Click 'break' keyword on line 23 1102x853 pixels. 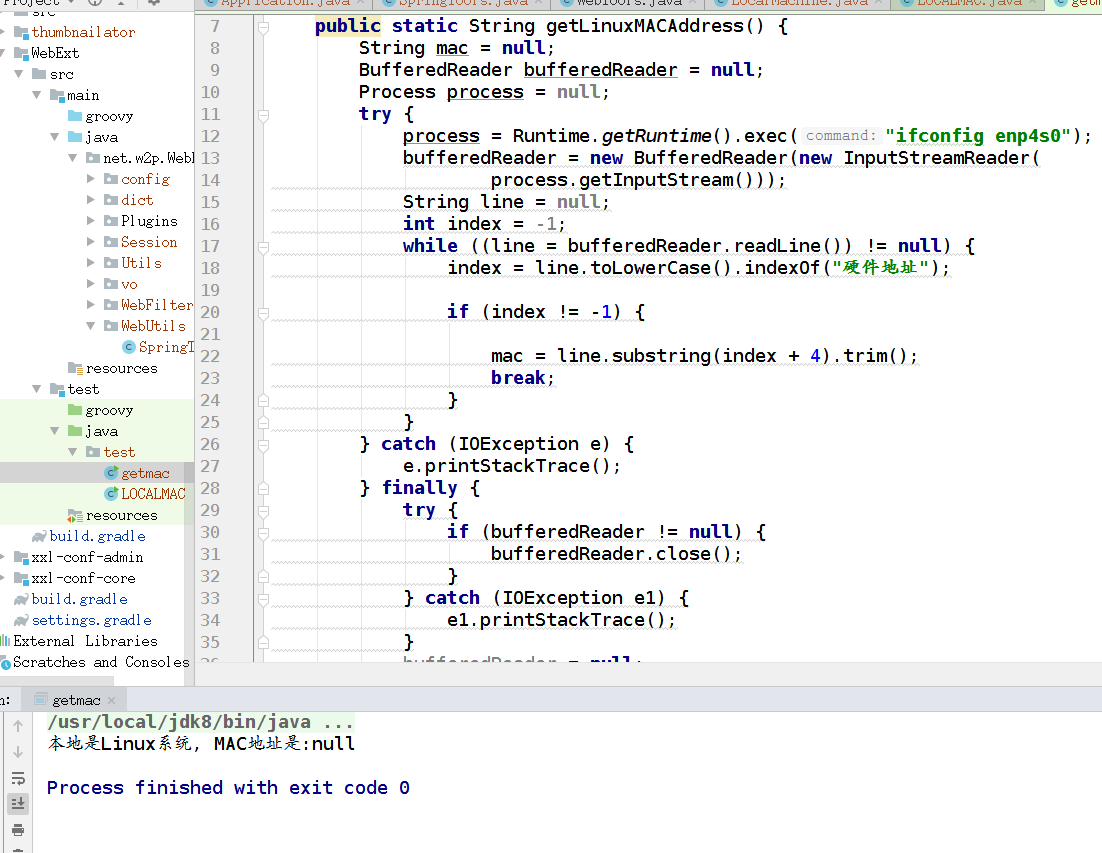[518, 378]
